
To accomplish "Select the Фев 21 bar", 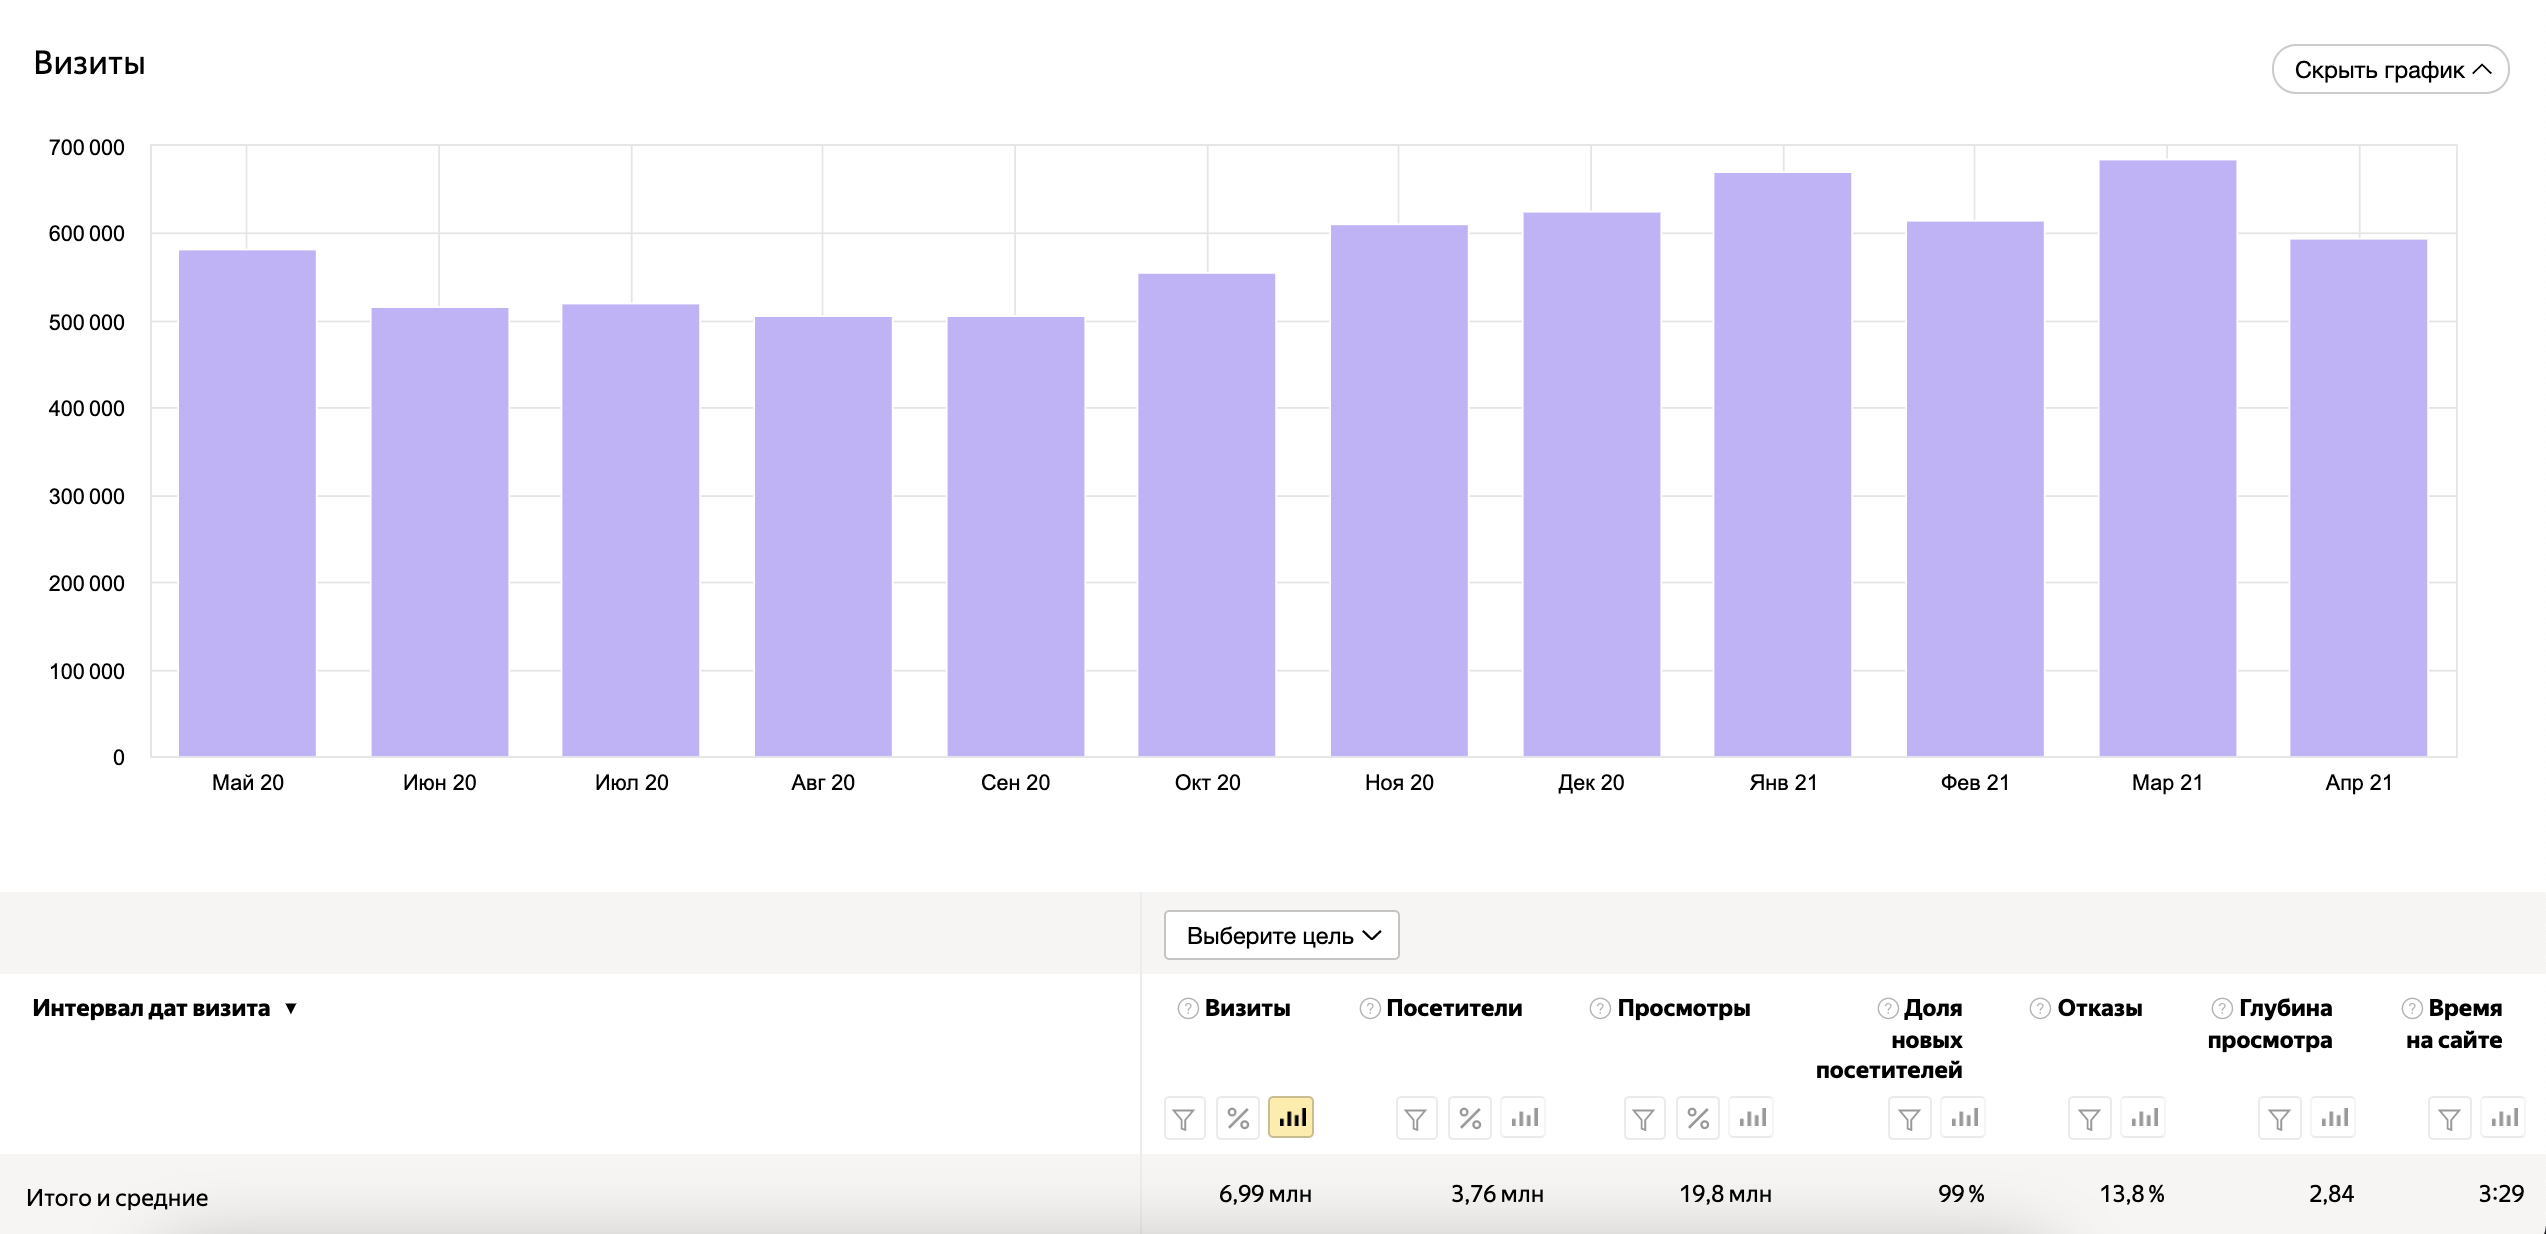I will (x=1975, y=489).
